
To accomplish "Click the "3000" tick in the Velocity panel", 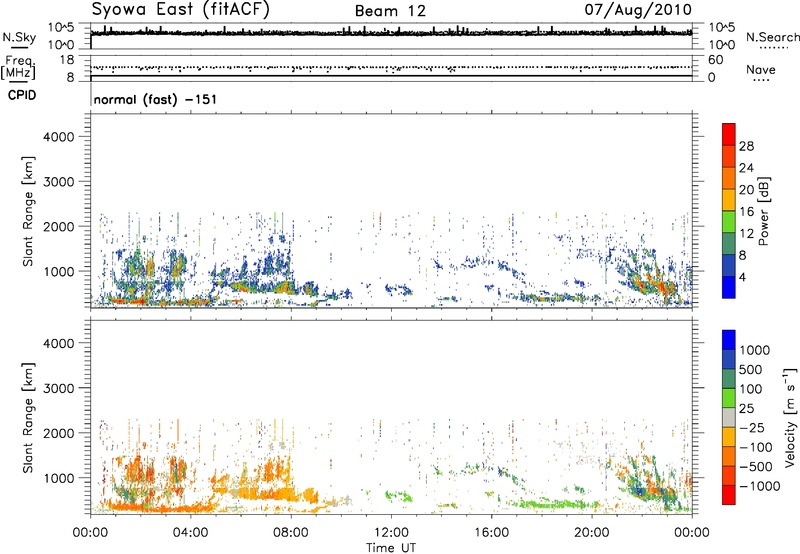I will (x=58, y=388).
